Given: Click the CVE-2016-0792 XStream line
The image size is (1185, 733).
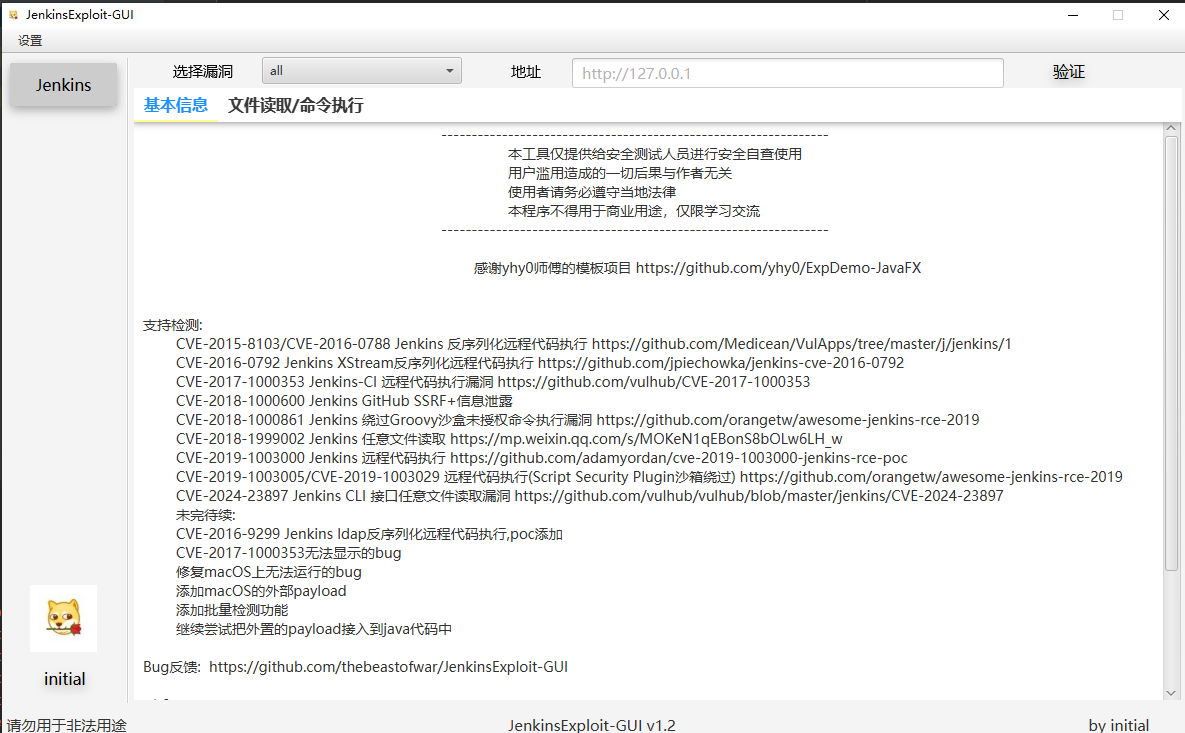Looking at the screenshot, I should (540, 363).
